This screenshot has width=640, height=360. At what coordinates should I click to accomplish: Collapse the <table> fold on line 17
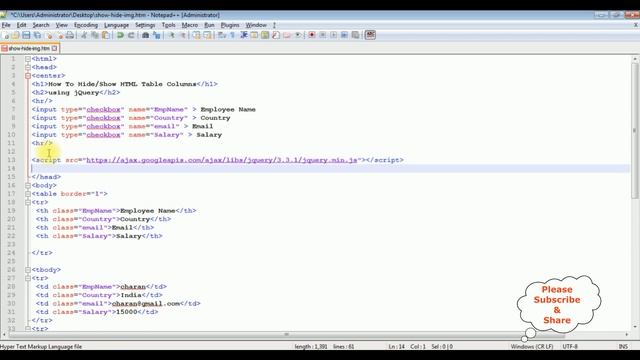point(28,194)
